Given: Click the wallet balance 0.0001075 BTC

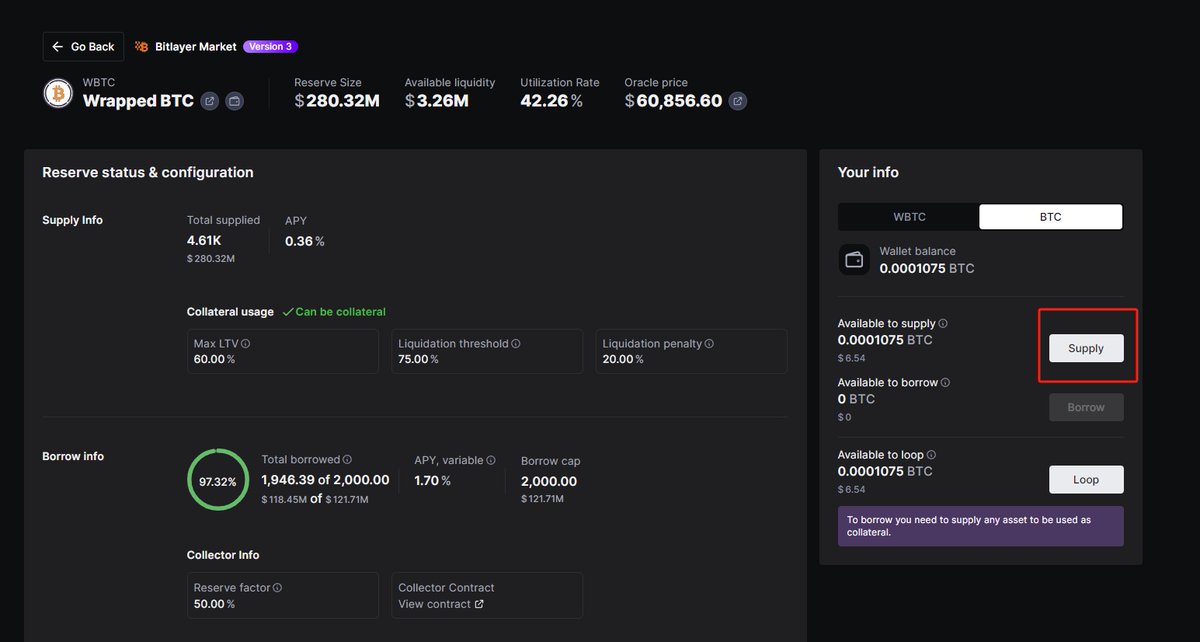Looking at the screenshot, I should pos(927,268).
